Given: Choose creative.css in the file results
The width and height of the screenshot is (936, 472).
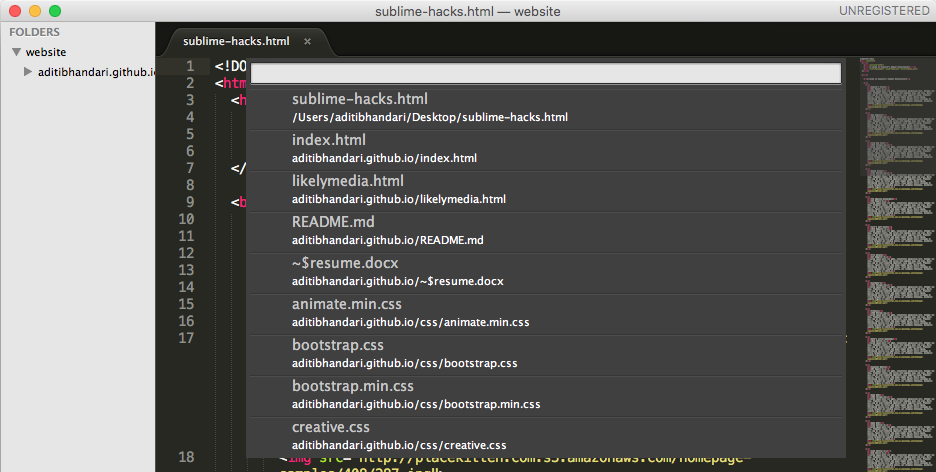Looking at the screenshot, I should pos(546,437).
